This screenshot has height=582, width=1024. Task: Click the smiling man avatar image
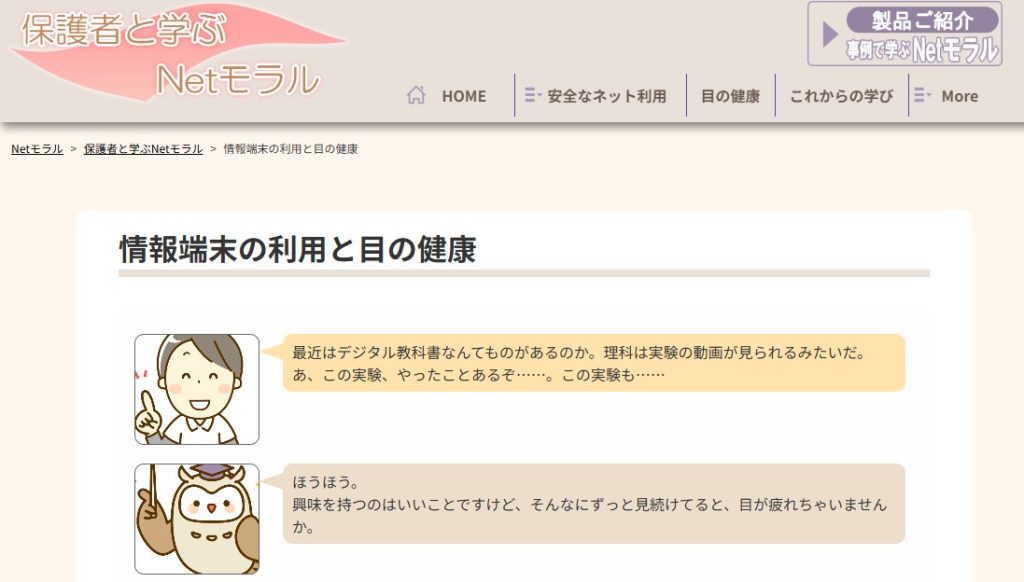point(197,389)
